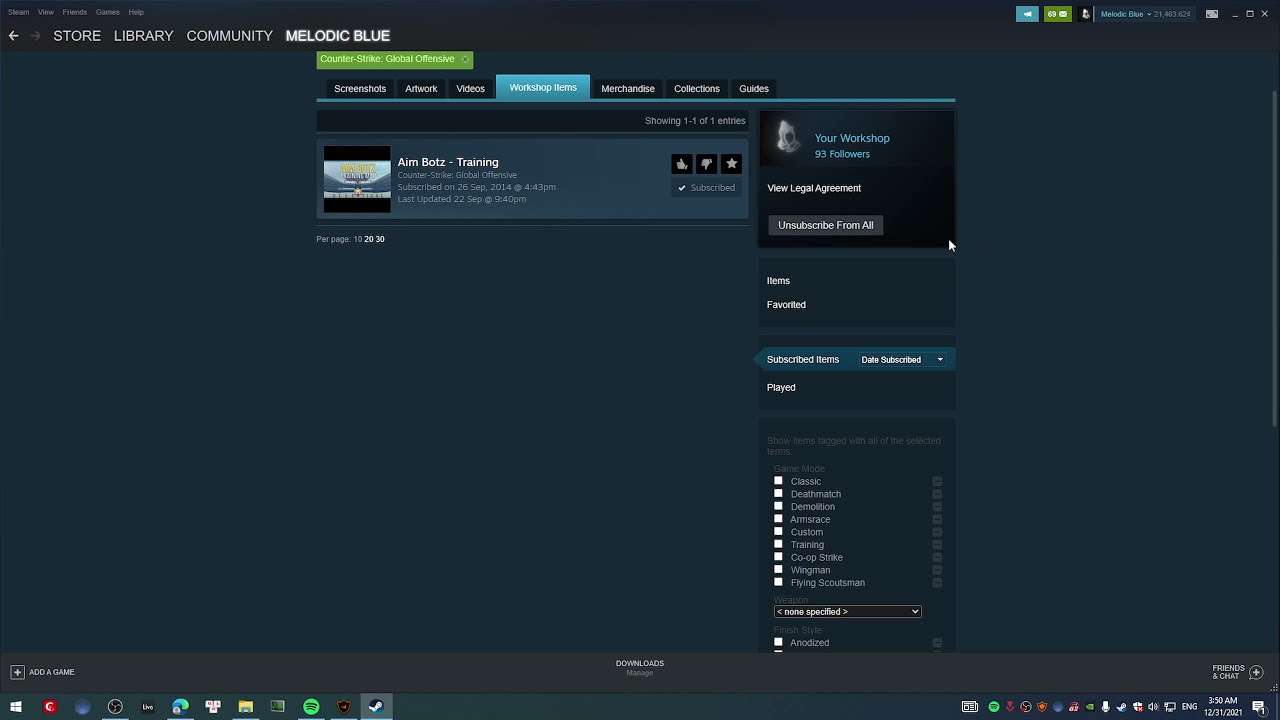The image size is (1280, 720).
Task: Open the Windows notification center
Action: pyautogui.click(x=1259, y=707)
